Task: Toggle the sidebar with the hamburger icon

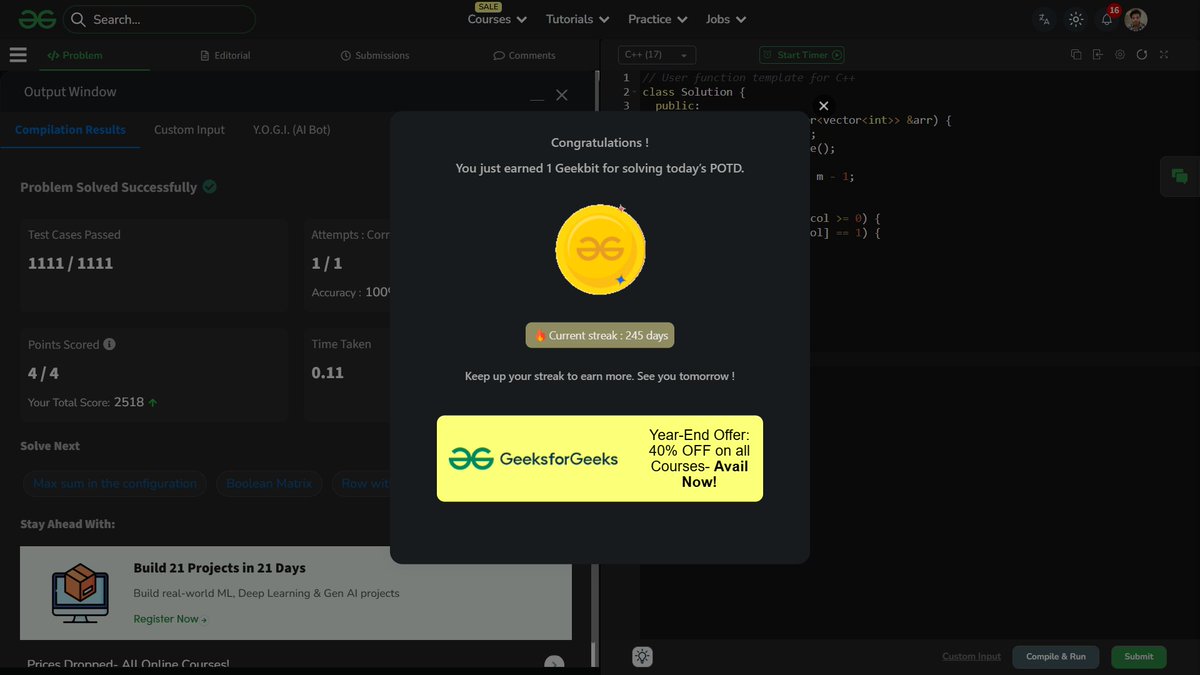Action: click(18, 55)
